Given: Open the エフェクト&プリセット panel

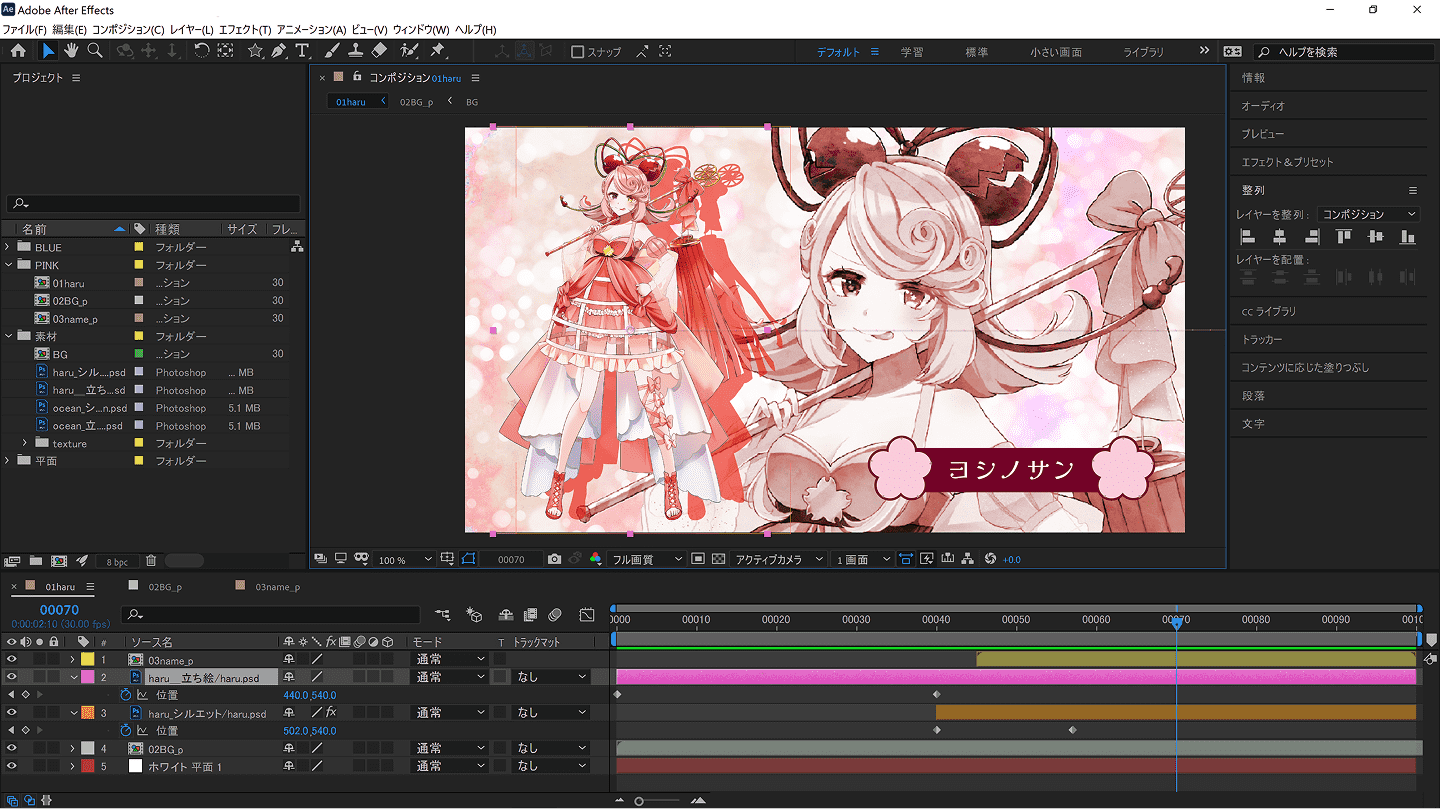Looking at the screenshot, I should pyautogui.click(x=1287, y=162).
